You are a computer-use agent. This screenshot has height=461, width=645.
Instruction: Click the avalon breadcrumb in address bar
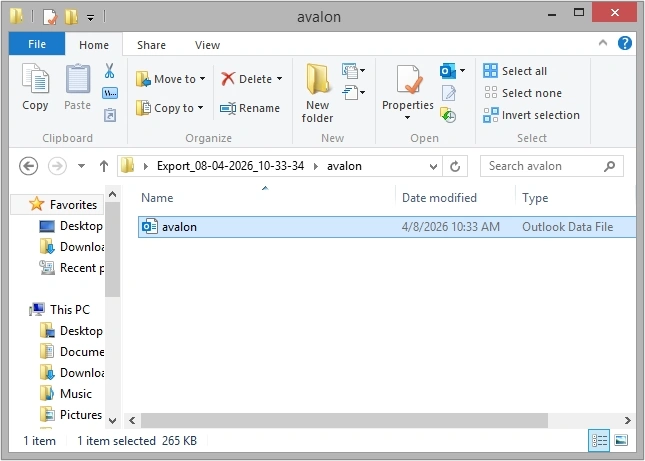pos(344,166)
